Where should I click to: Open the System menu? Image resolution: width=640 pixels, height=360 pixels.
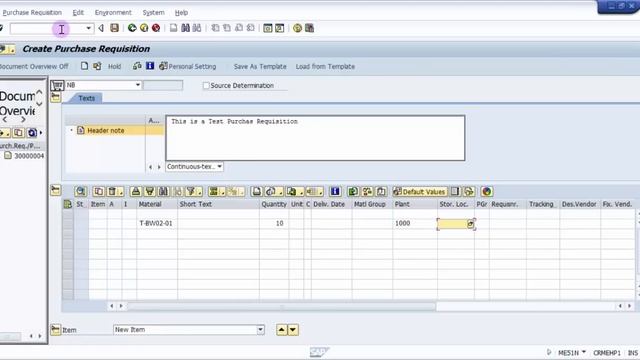point(153,13)
